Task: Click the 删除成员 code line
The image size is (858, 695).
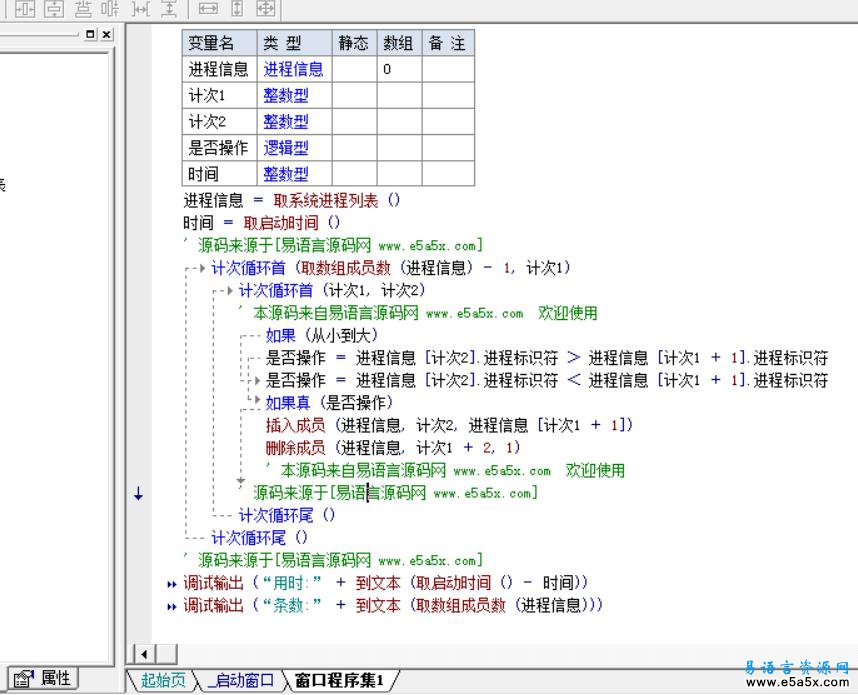Action: coord(393,448)
